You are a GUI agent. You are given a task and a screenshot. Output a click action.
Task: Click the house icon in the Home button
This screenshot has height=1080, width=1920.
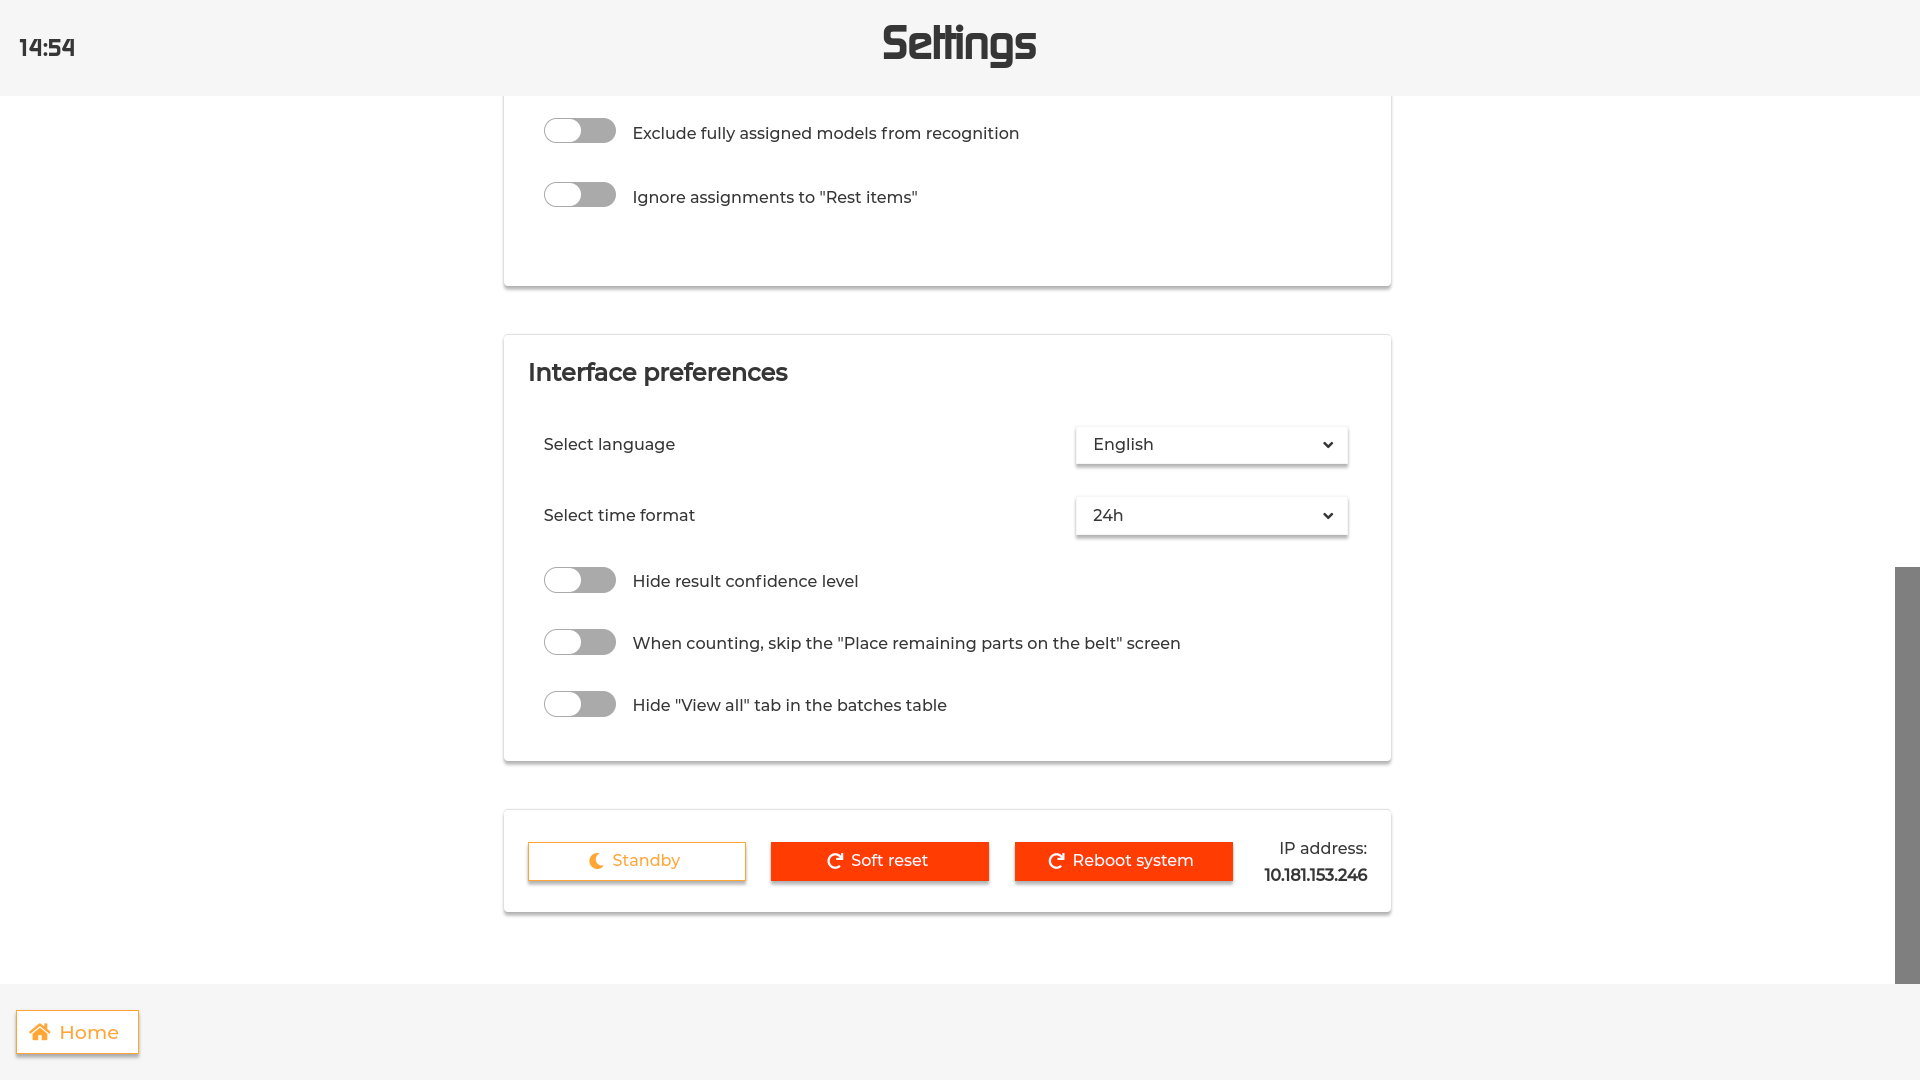[x=41, y=1031]
